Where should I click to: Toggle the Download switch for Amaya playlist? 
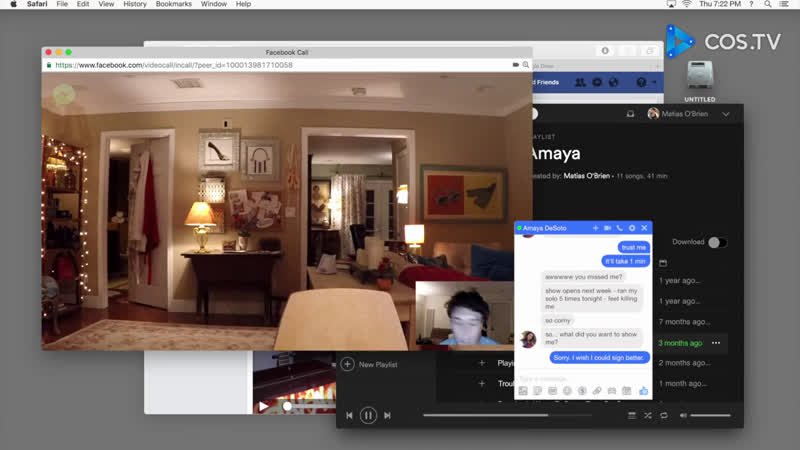point(717,242)
